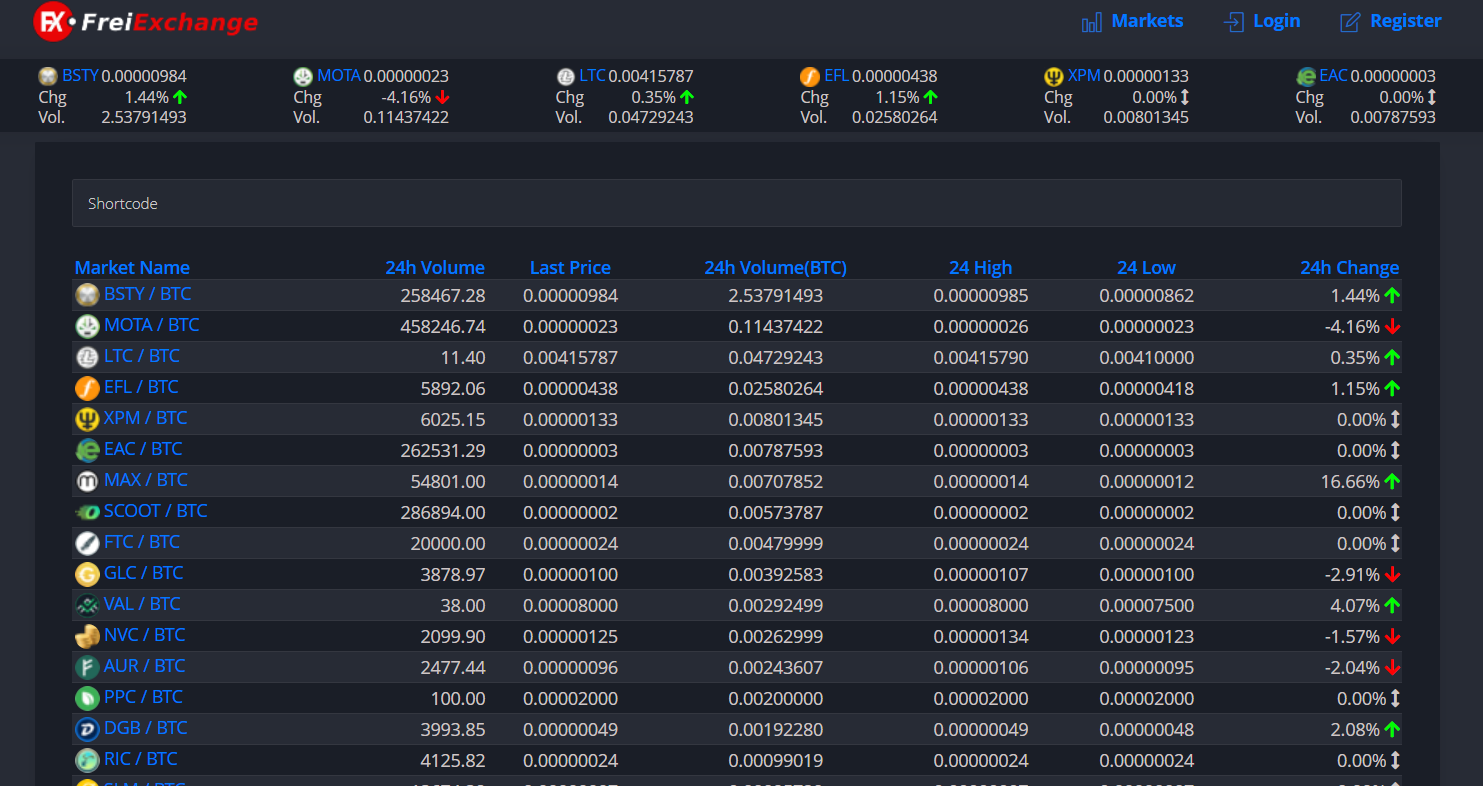The width and height of the screenshot is (1483, 786).
Task: Open the Register page link
Action: pyautogui.click(x=1405, y=21)
